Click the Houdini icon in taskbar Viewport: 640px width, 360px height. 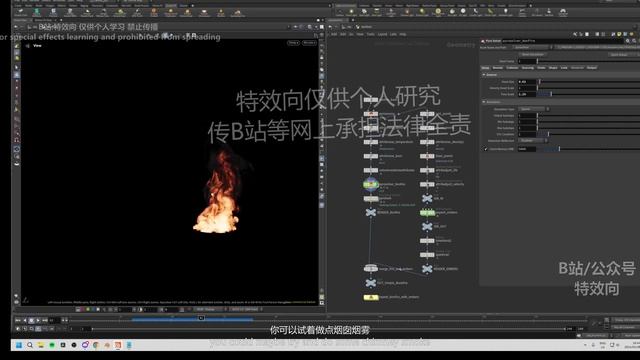coord(118,345)
